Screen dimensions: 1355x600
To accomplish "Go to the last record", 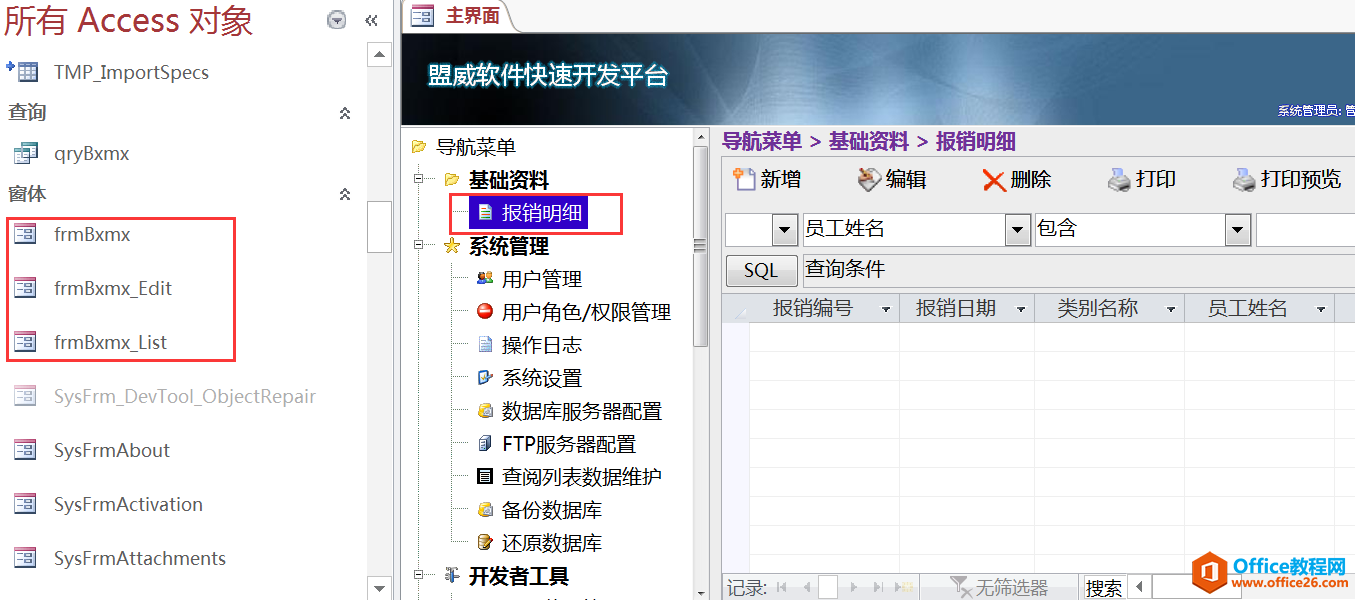I will 878,588.
